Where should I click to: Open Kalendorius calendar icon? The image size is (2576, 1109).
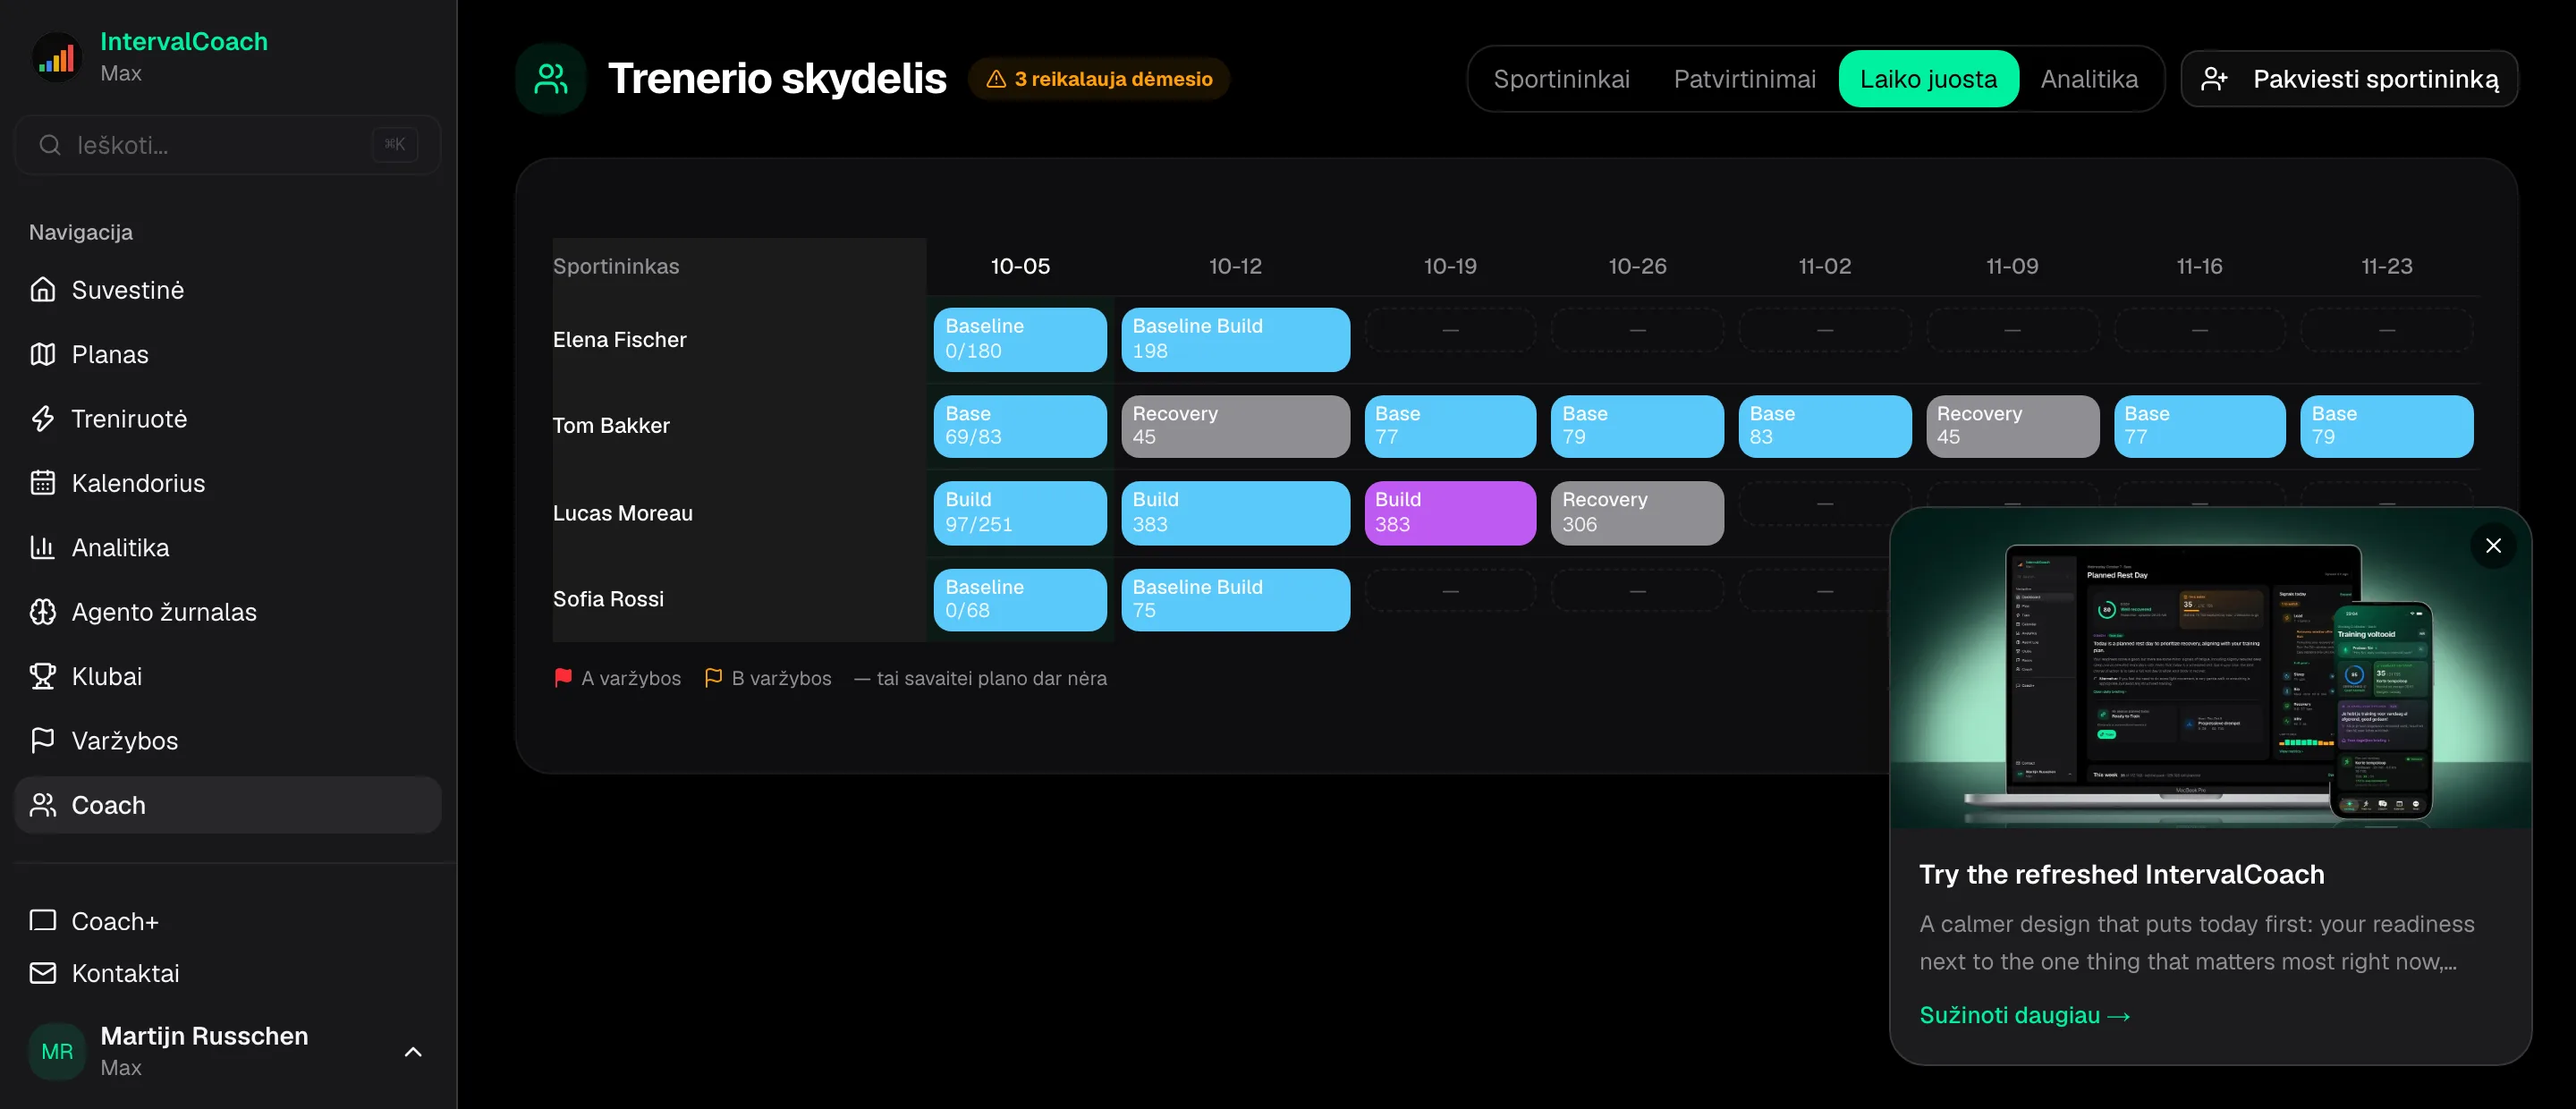(43, 483)
